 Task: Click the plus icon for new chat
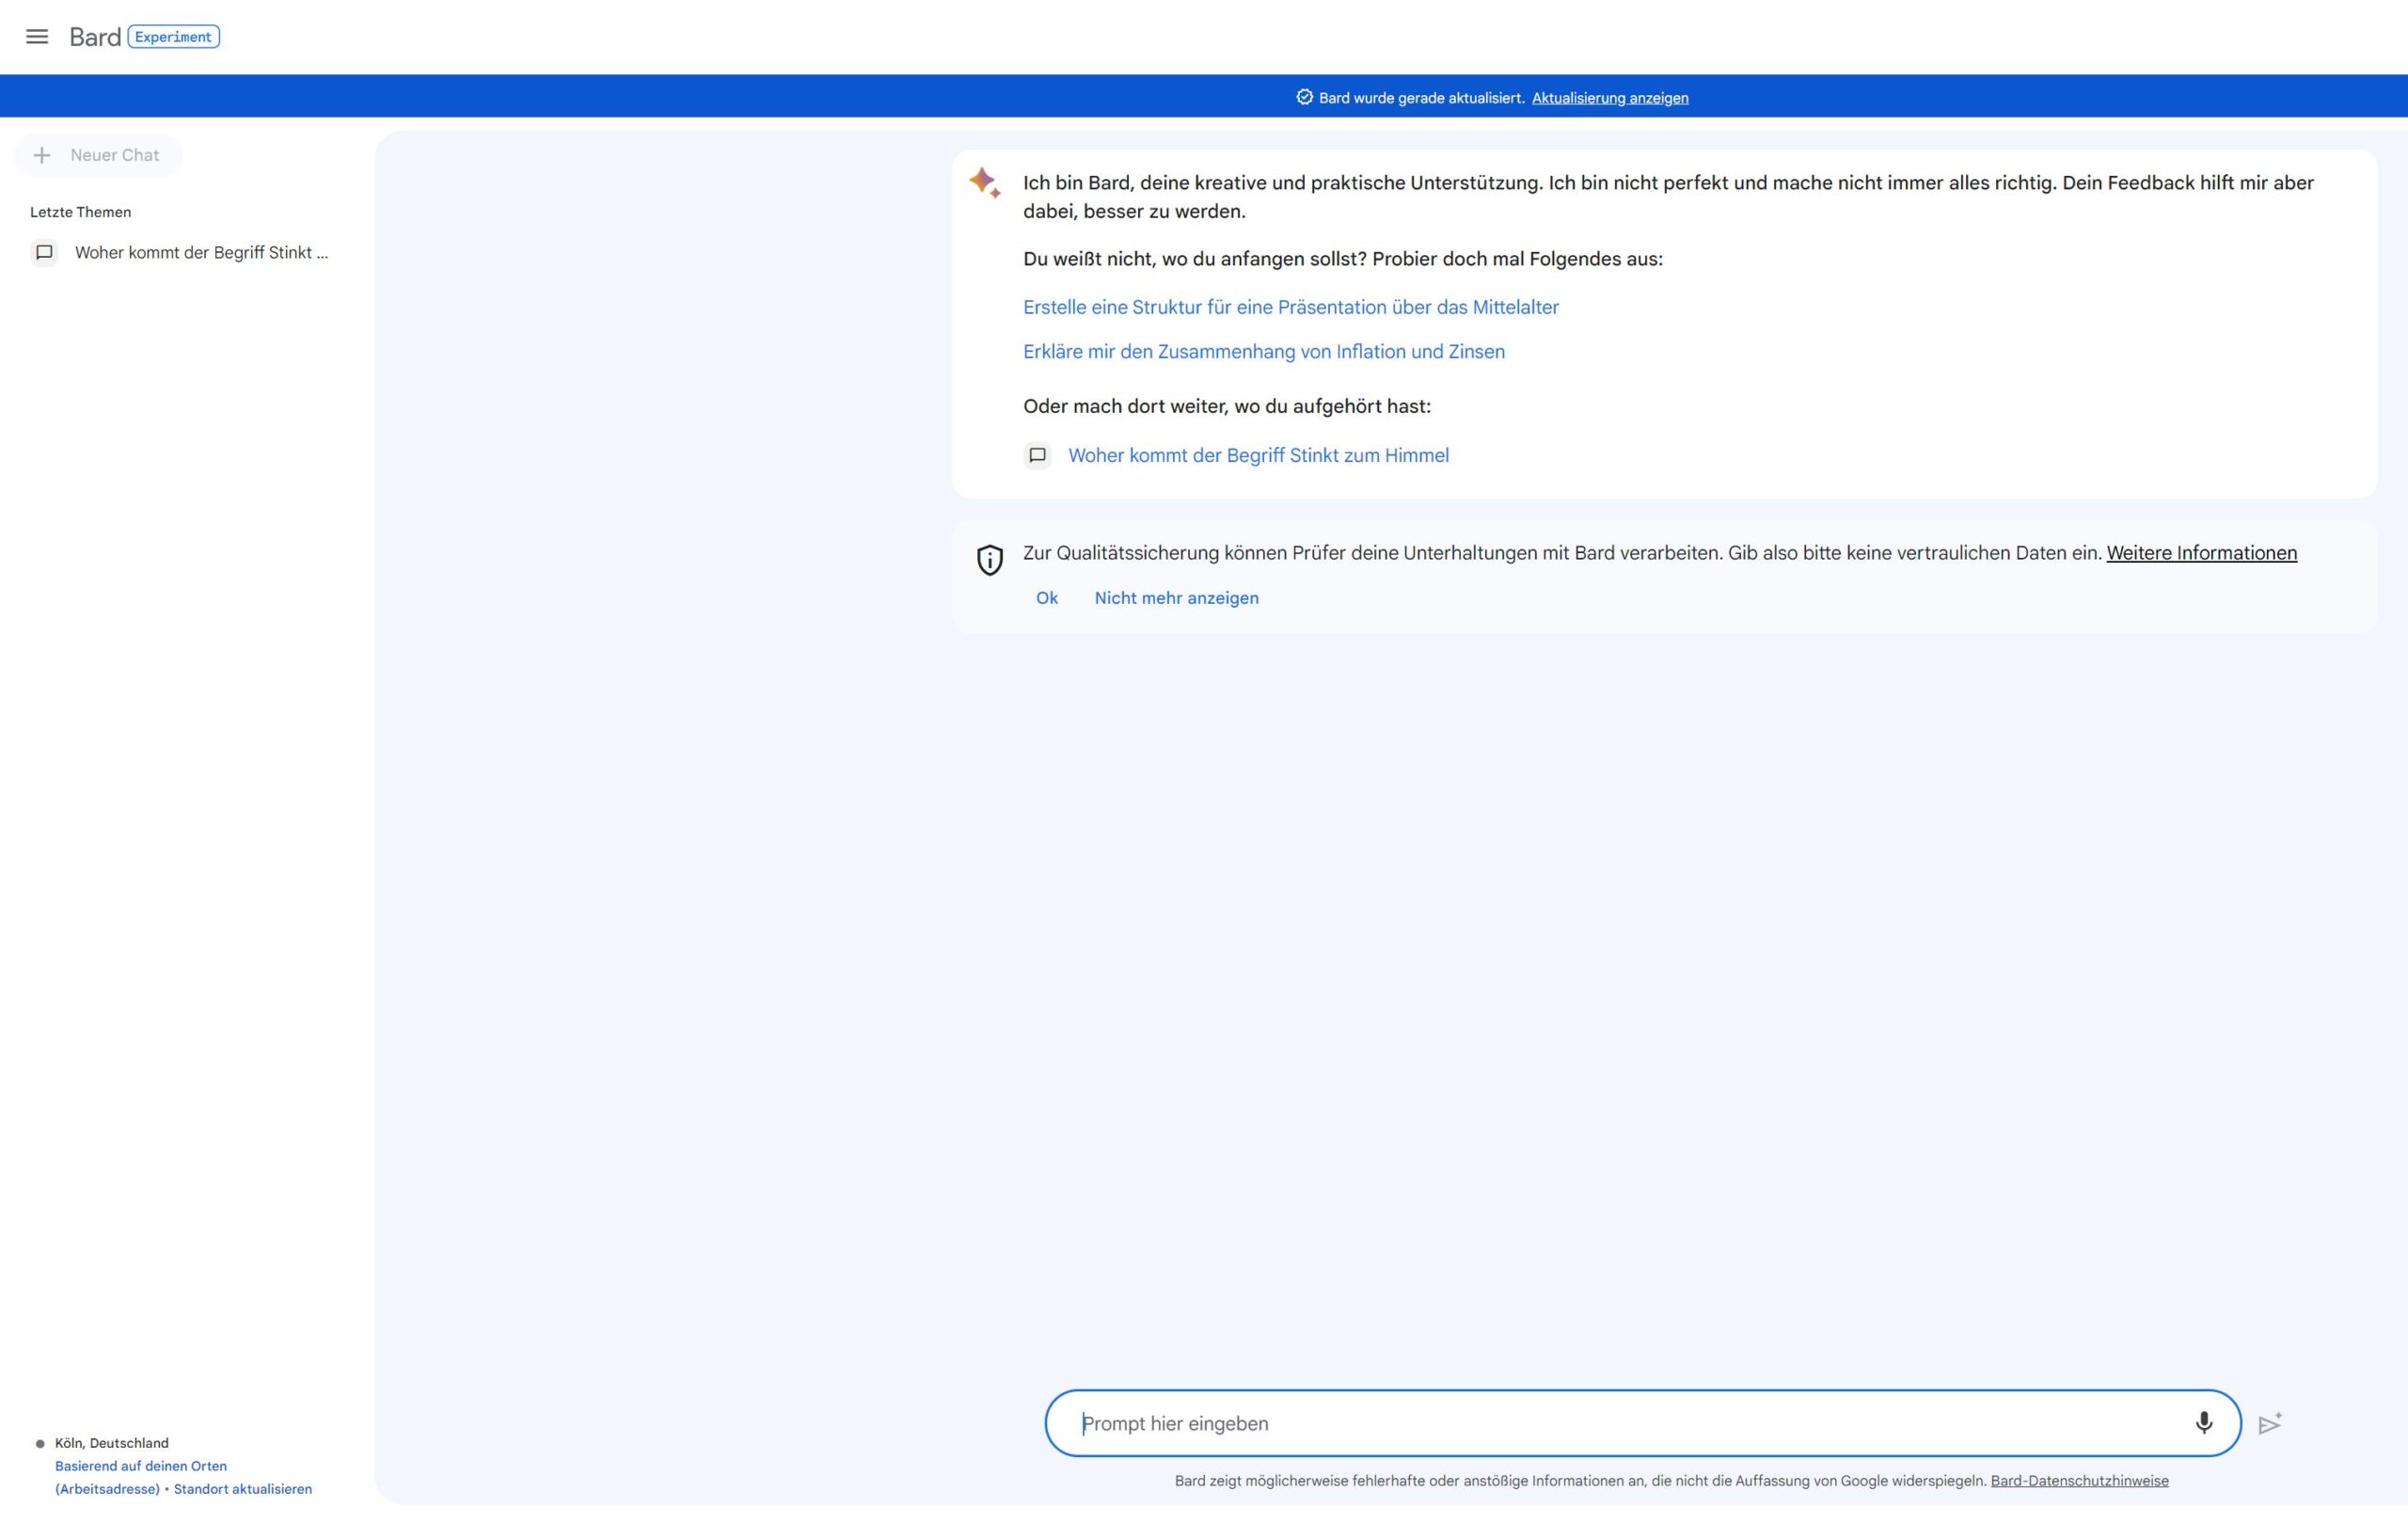tap(42, 155)
